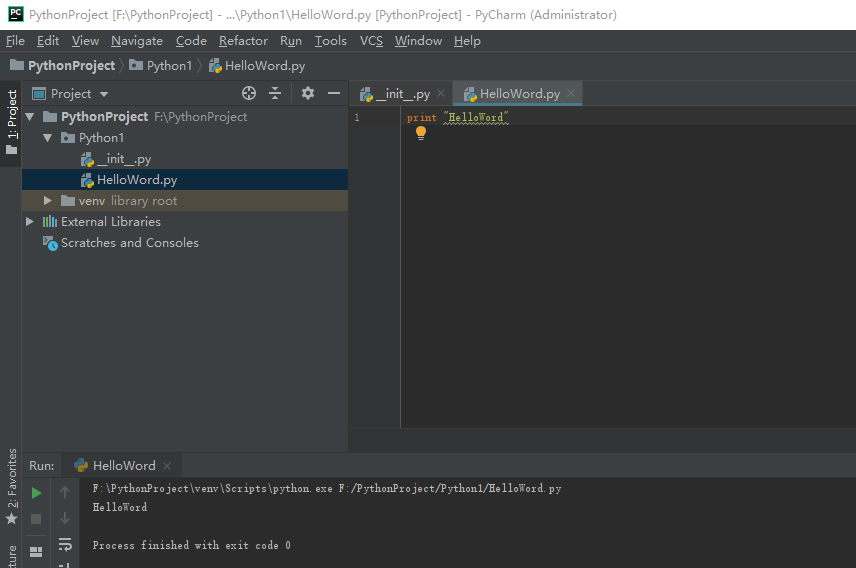Toggle the 1: Project tool window button
856x568 pixels.
(11, 122)
